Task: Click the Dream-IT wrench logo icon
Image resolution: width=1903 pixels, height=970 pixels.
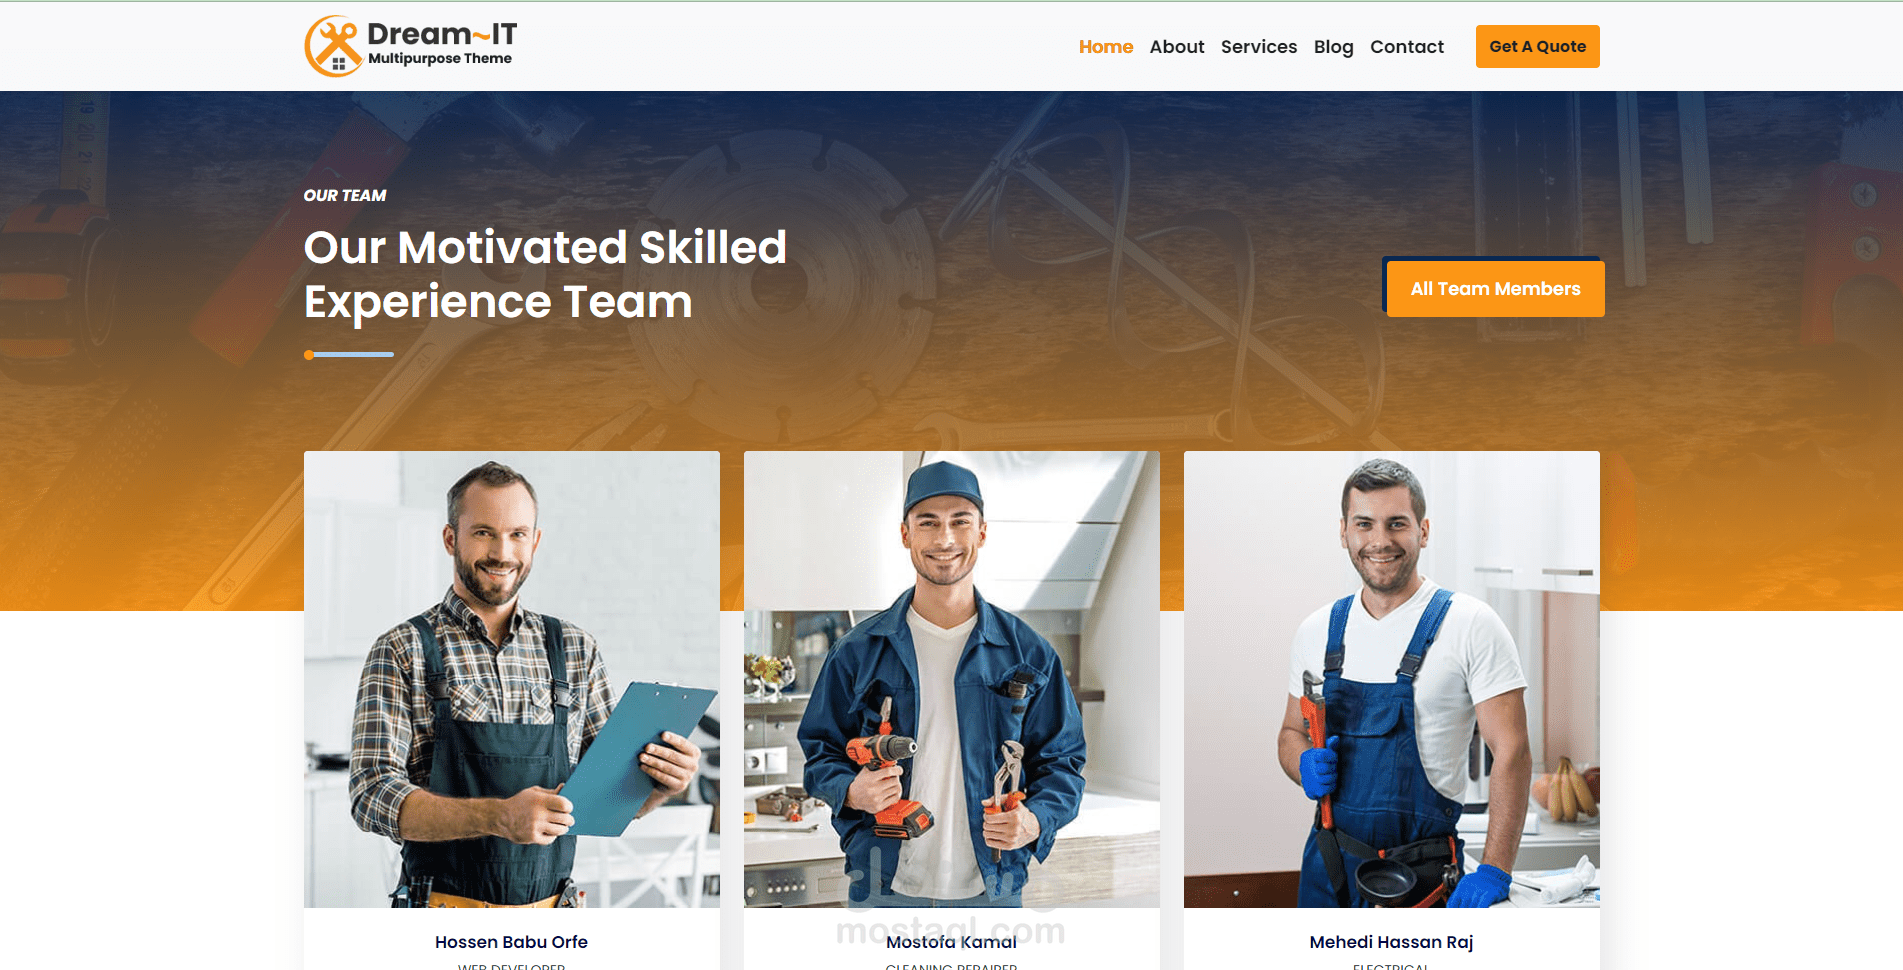Action: pos(333,46)
